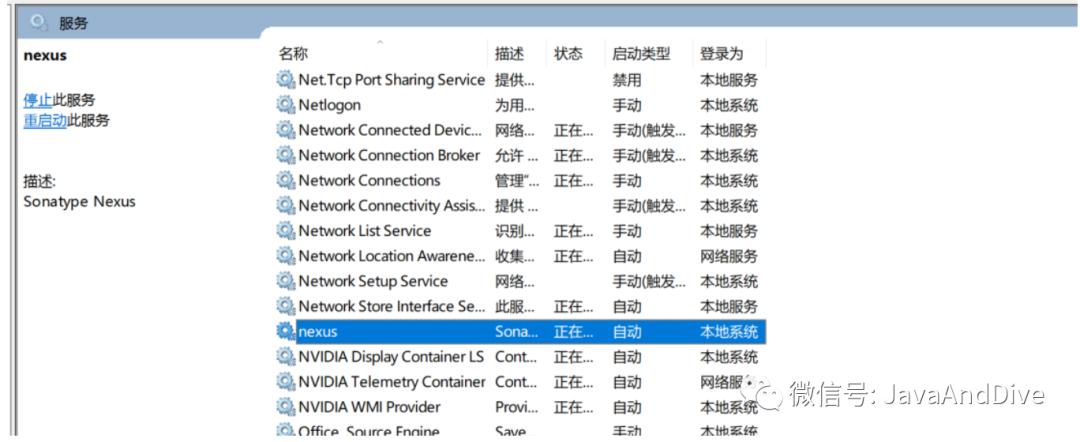Sort services by the 名称 column header
Viewport: 1080px width, 442px height.
click(x=293, y=54)
